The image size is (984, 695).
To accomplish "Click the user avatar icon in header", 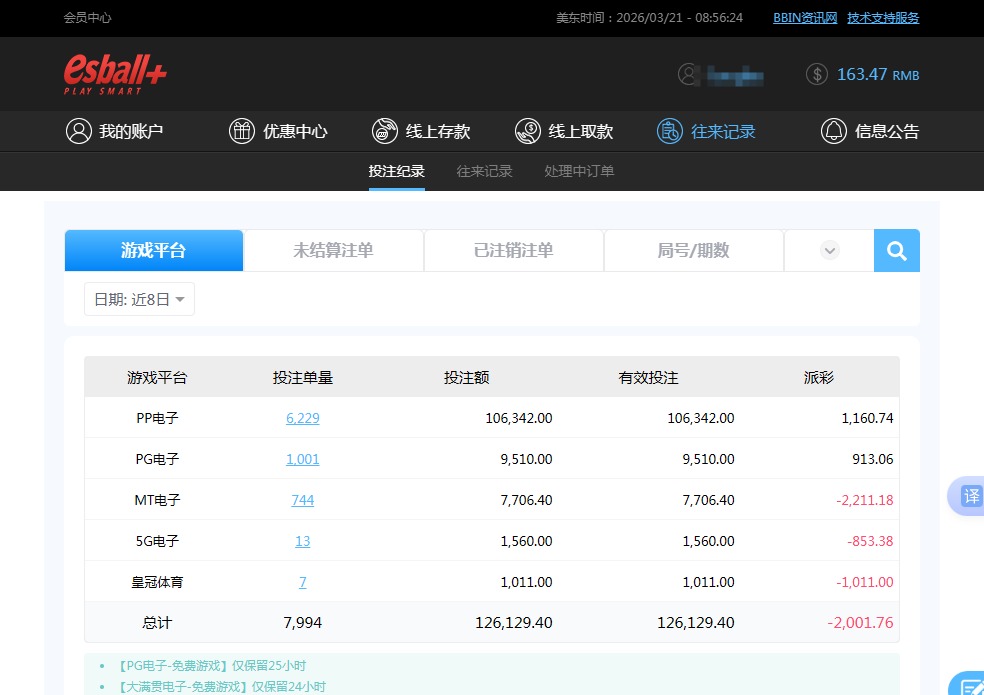I will coord(688,74).
